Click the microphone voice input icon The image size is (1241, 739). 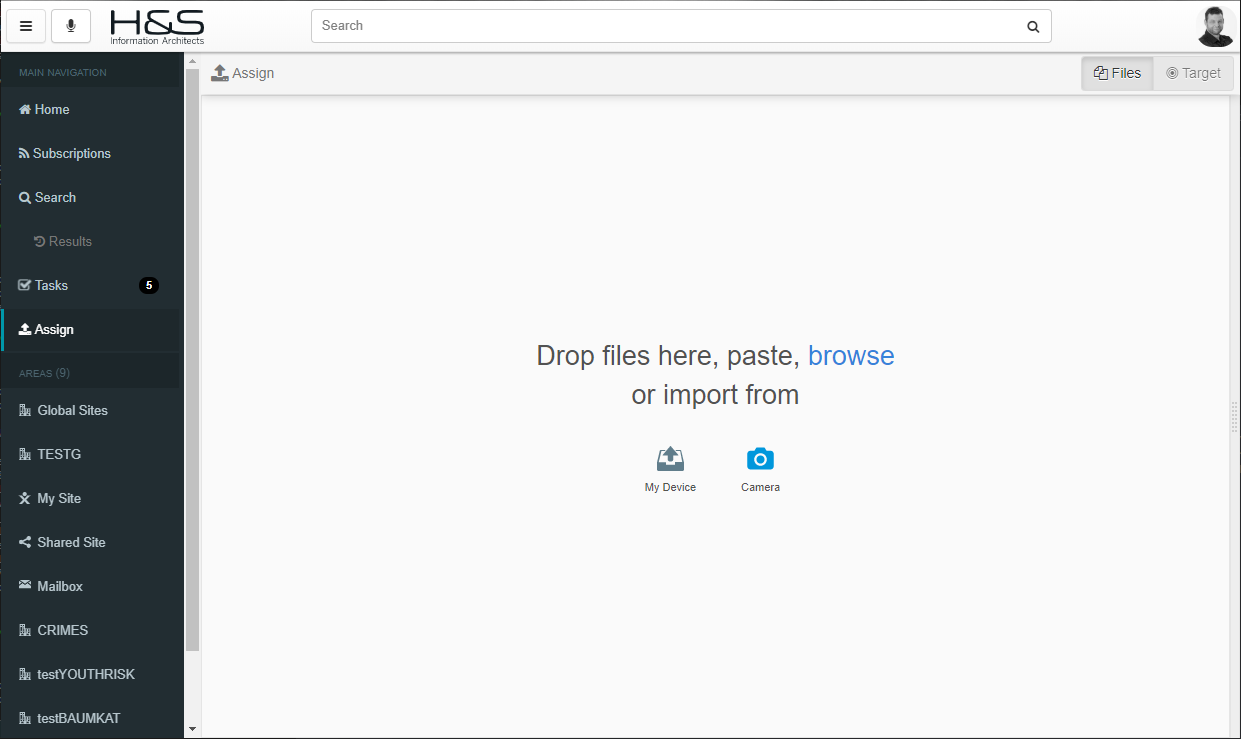71,26
